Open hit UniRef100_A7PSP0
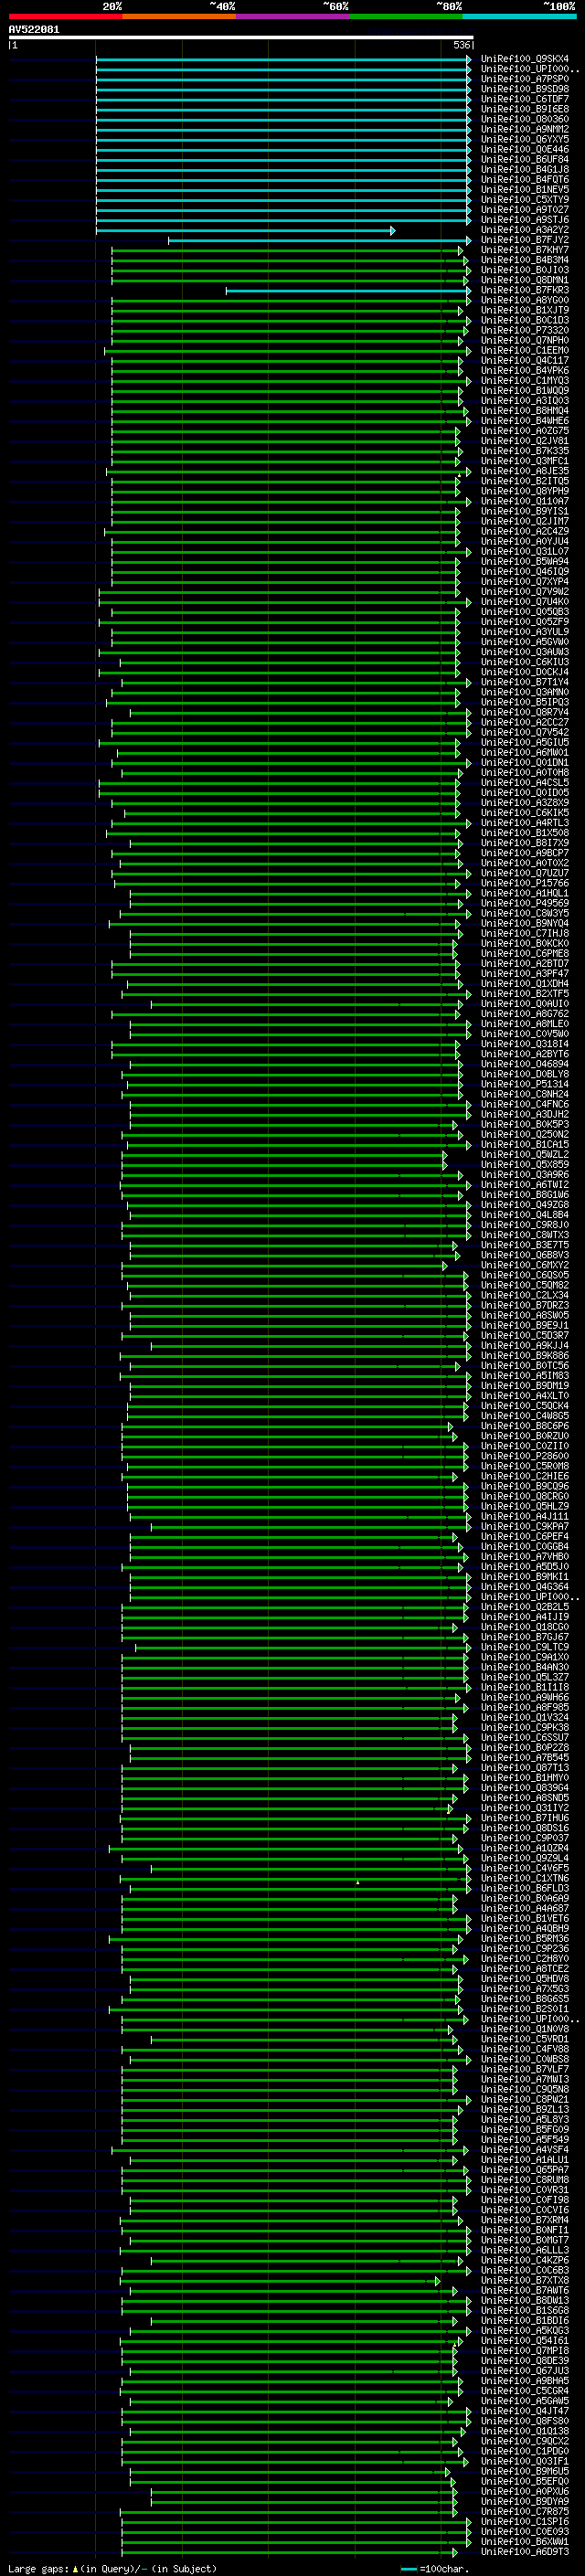The width and height of the screenshot is (585, 2576). pyautogui.click(x=525, y=79)
